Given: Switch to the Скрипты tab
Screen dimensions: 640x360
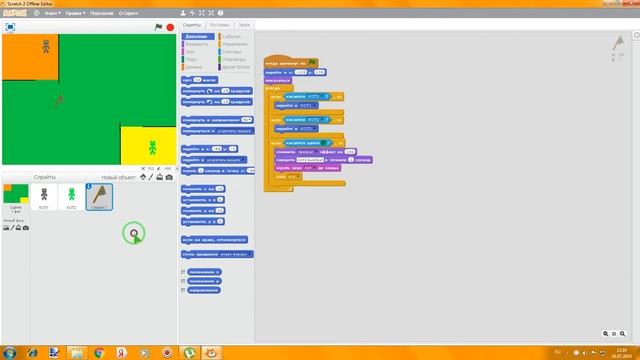Looking at the screenshot, I should point(192,25).
